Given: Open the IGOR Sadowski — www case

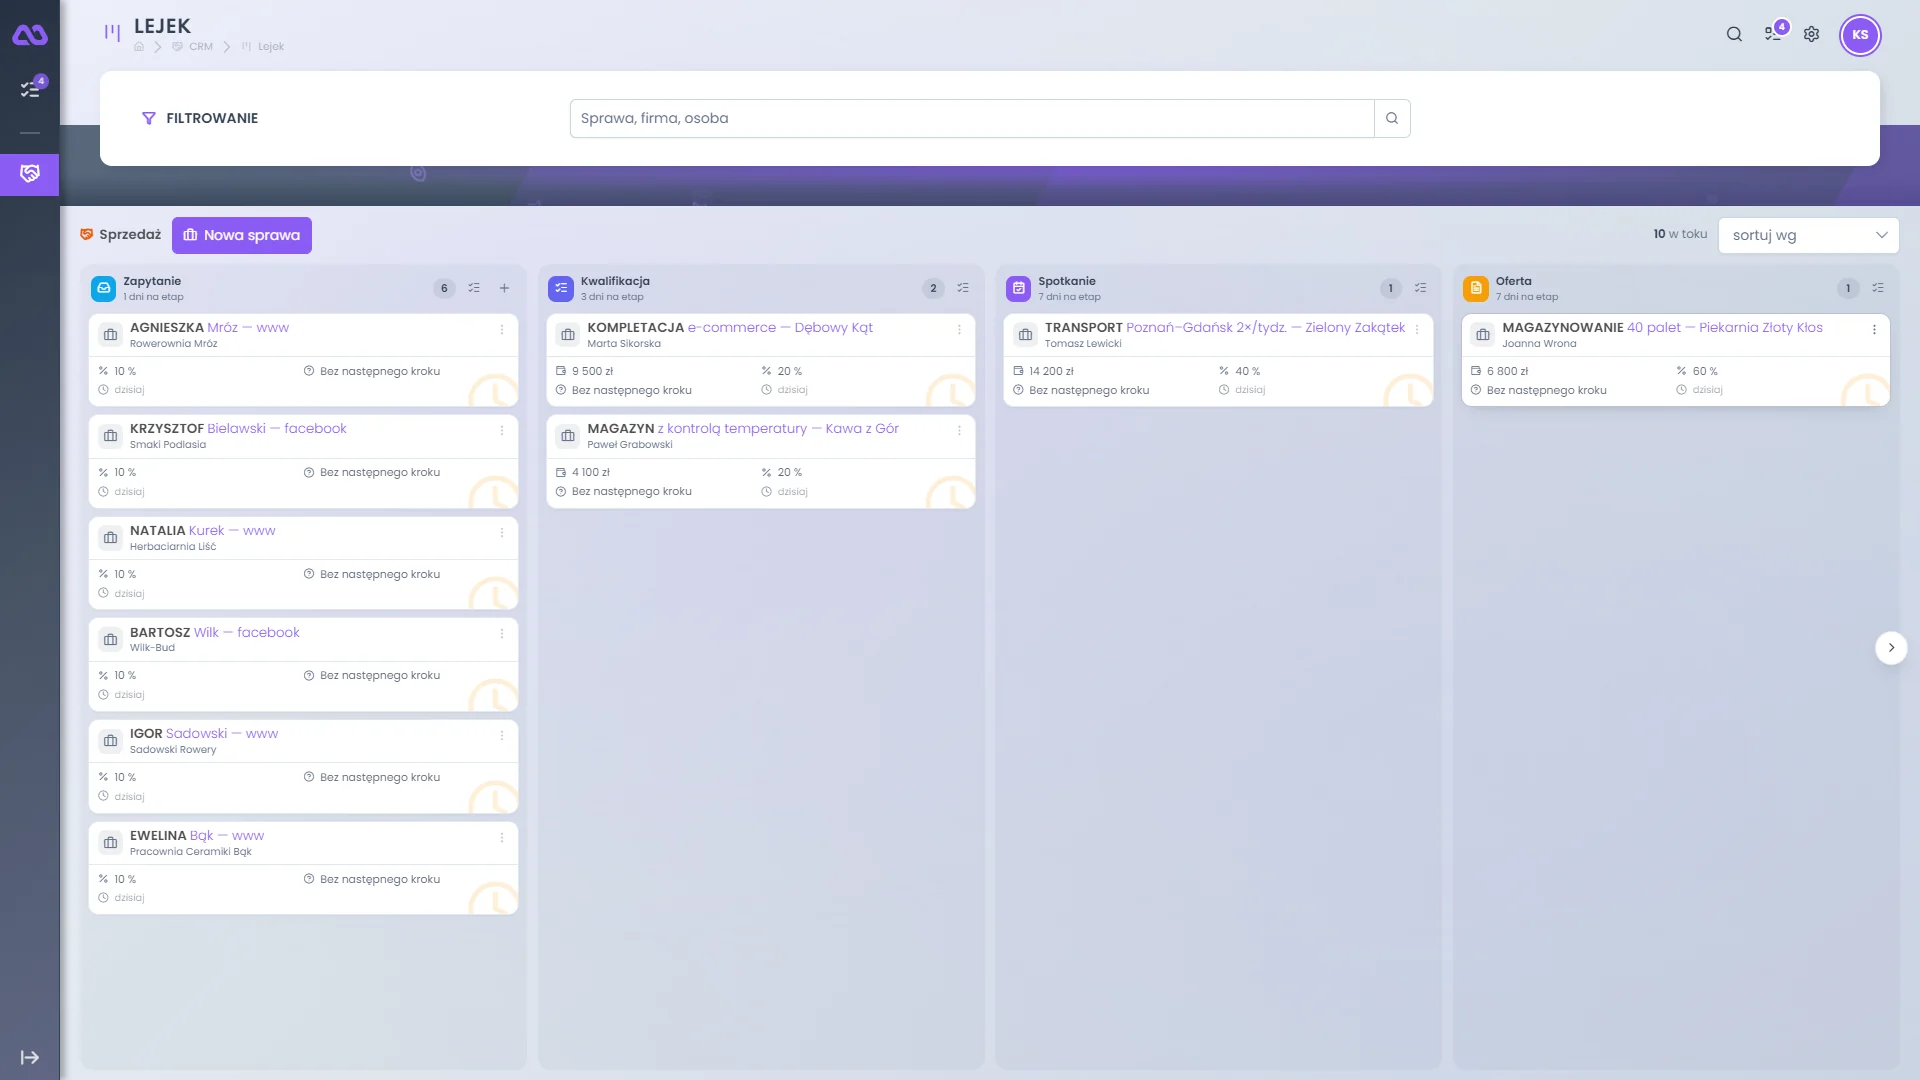Looking at the screenshot, I should (204, 733).
